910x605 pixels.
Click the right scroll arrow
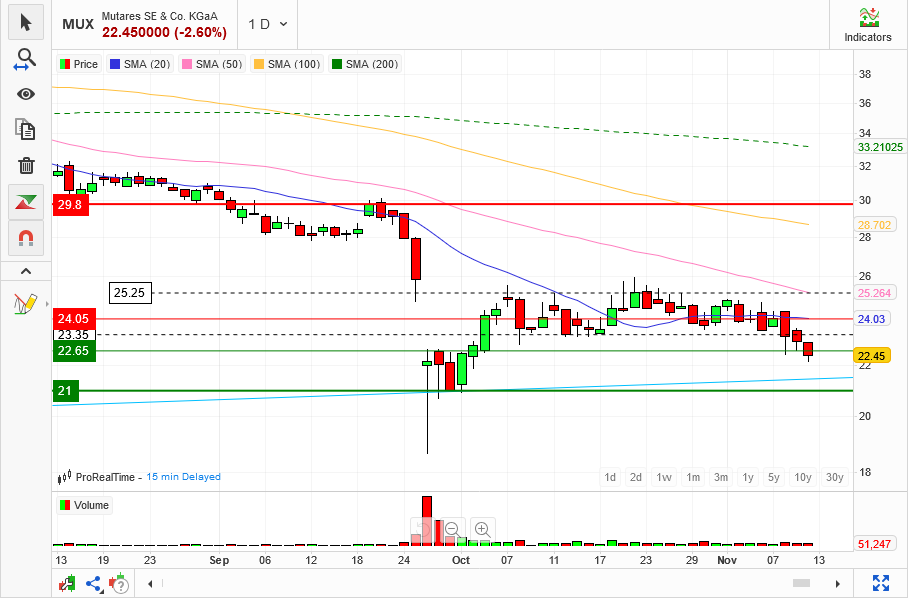coord(837,584)
